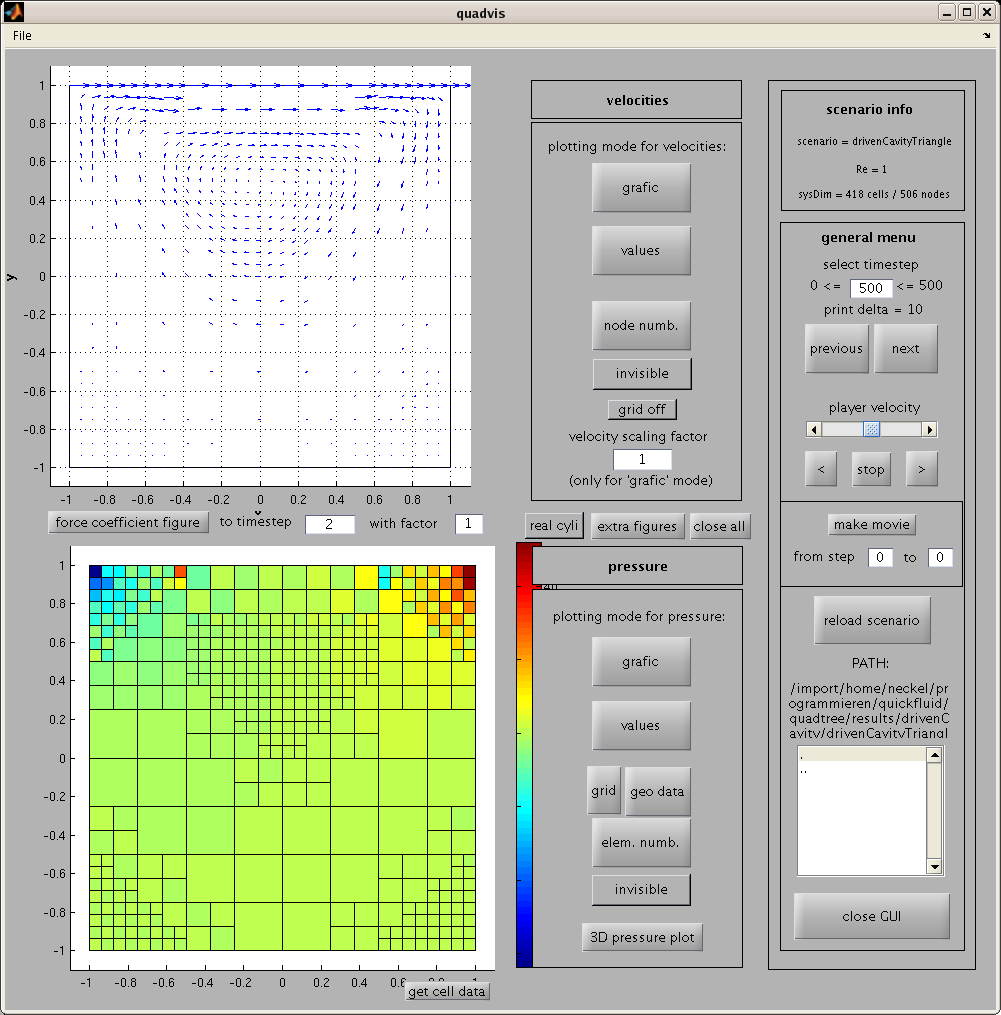
Task: Click the player velocity slider thumb
Action: [x=872, y=429]
